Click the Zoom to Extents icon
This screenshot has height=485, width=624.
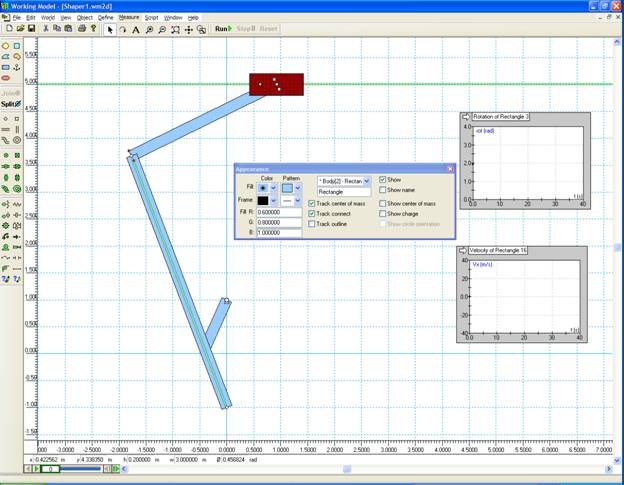coord(175,29)
